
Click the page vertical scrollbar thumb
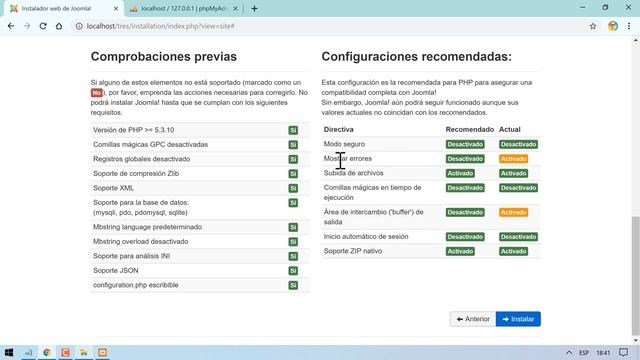(636, 276)
